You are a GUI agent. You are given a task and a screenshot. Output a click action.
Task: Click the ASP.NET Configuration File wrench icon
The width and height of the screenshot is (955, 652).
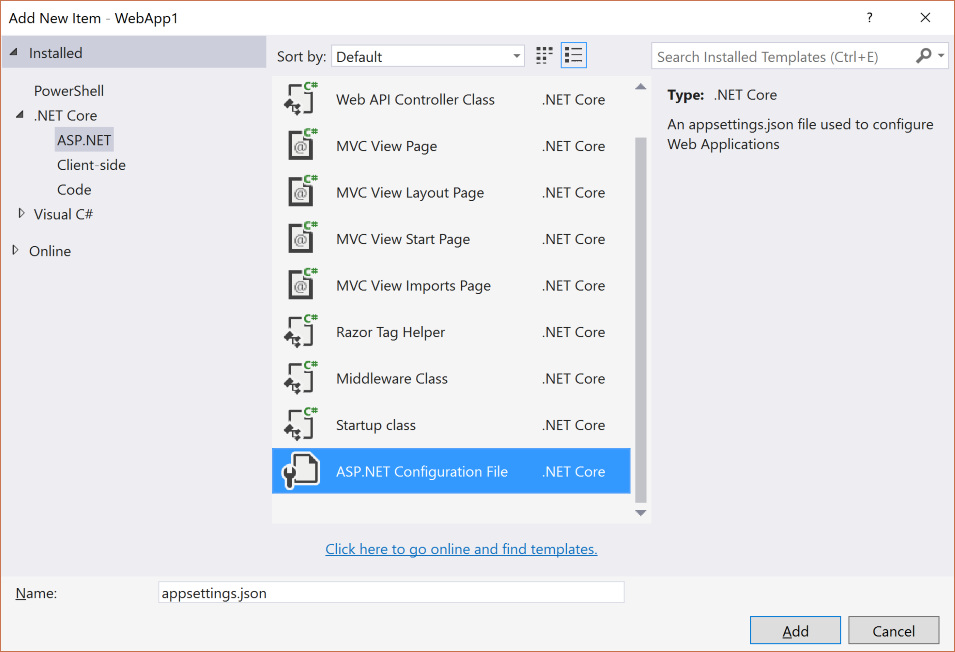[x=301, y=471]
